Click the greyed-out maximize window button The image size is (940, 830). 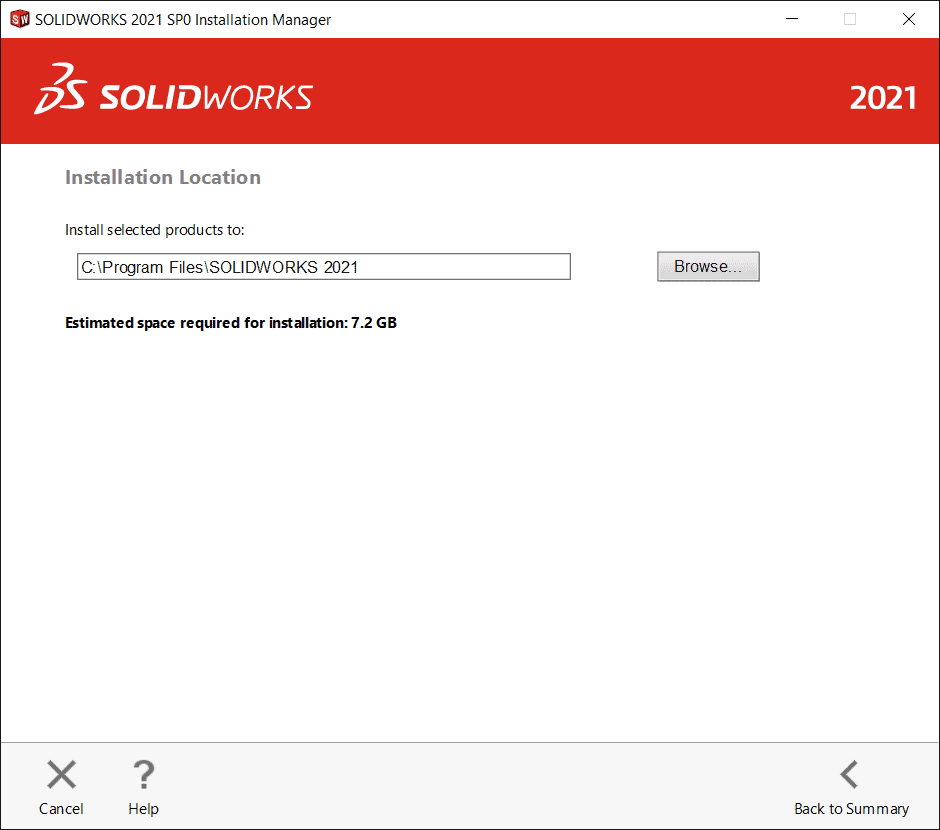pos(850,19)
